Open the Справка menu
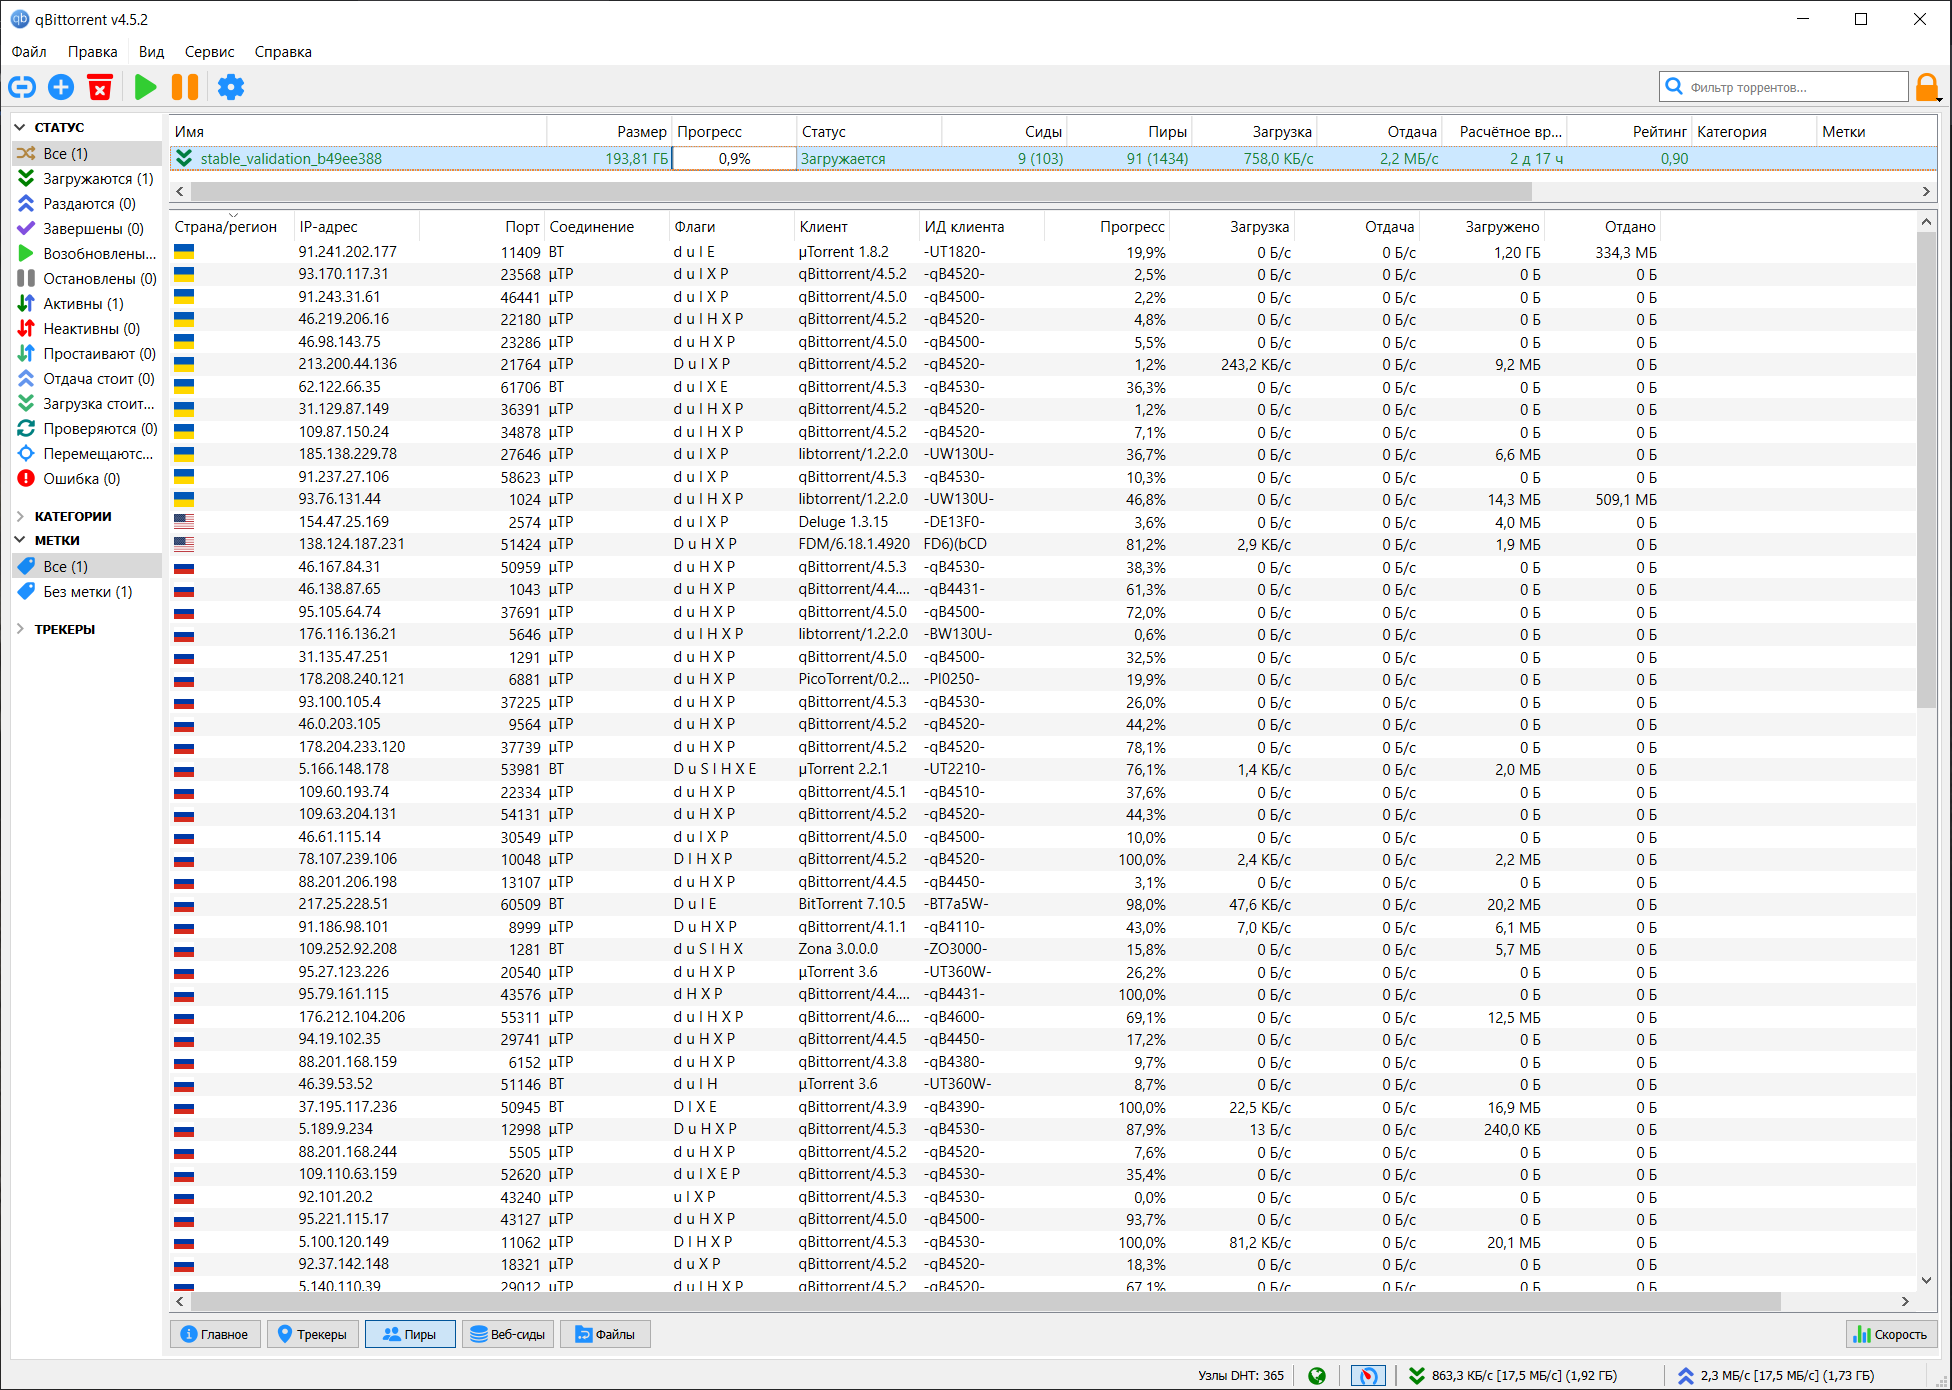 coord(283,52)
